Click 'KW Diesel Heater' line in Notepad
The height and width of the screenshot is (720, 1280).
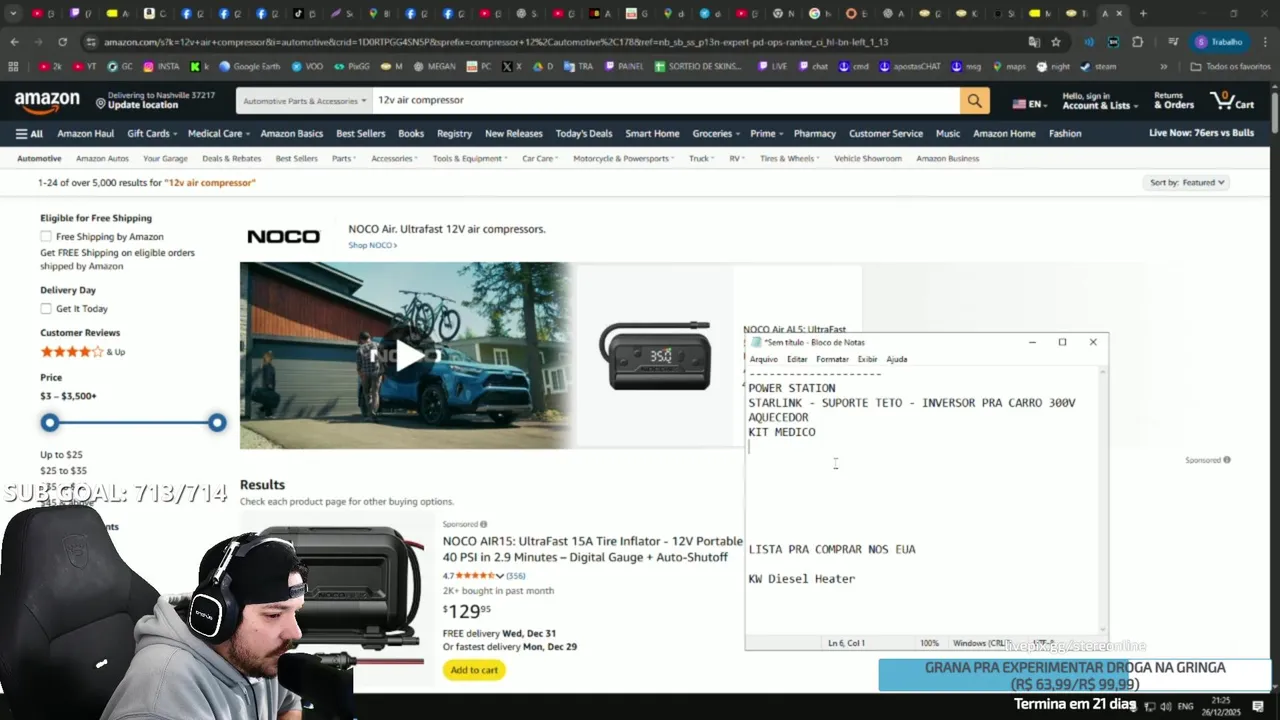802,579
